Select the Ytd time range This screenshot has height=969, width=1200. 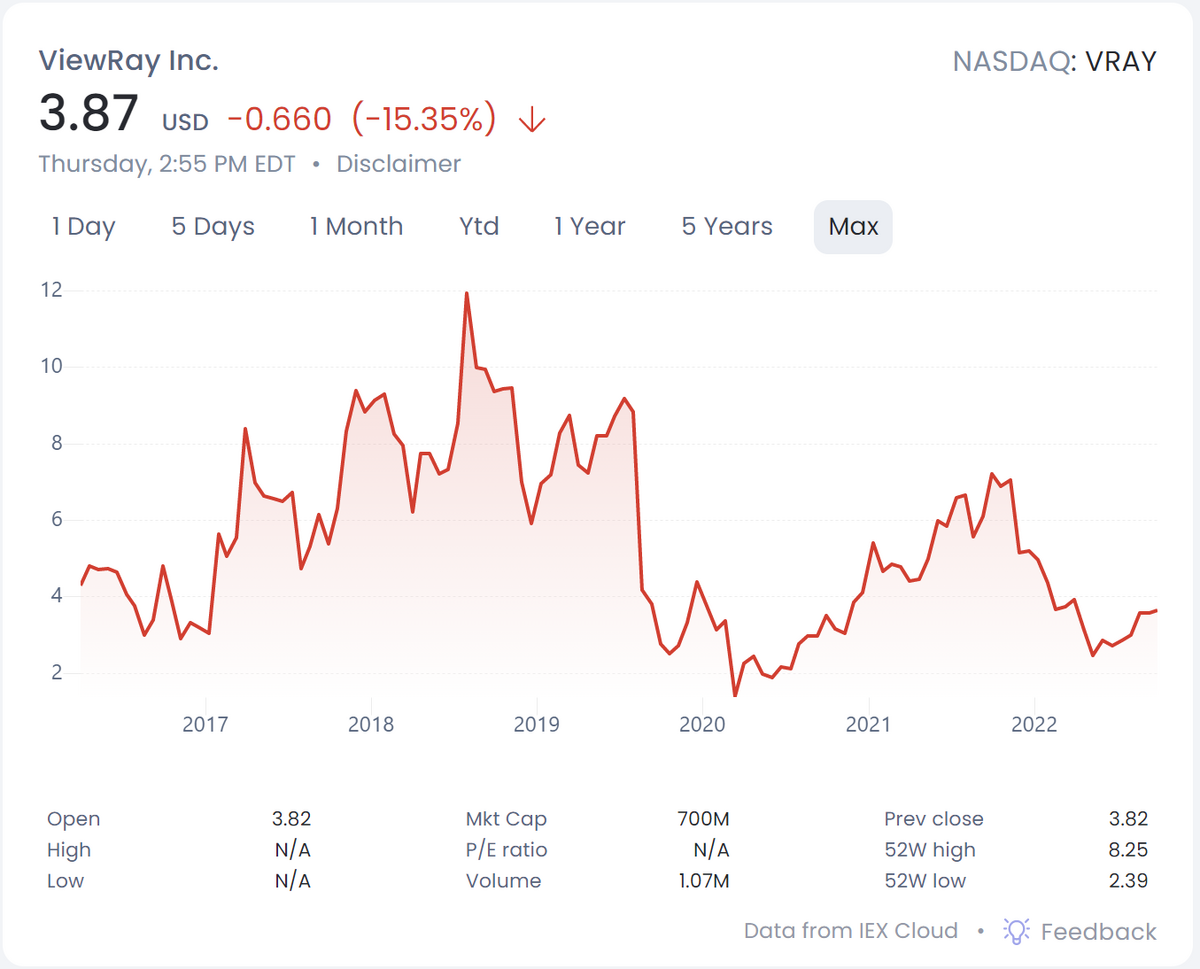[x=479, y=227]
